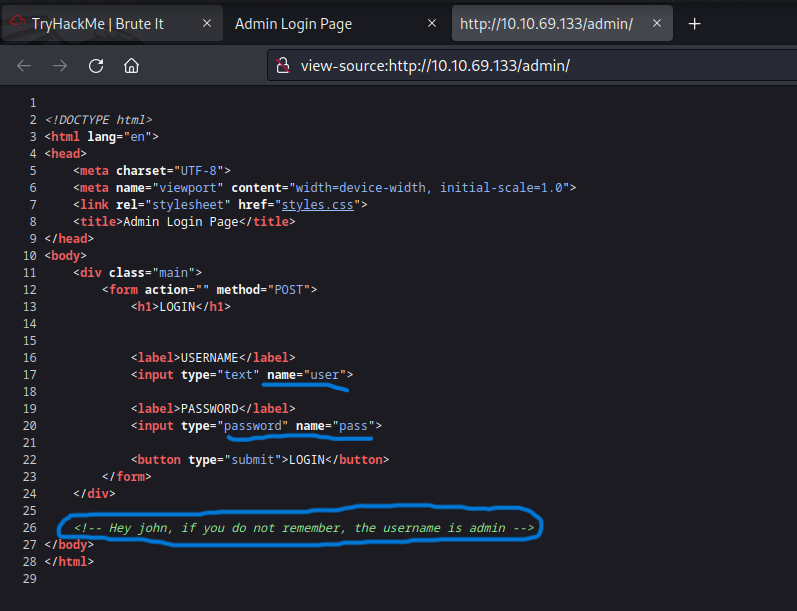Click the forward navigation arrow
Viewport: 797px width, 611px height.
click(60, 66)
